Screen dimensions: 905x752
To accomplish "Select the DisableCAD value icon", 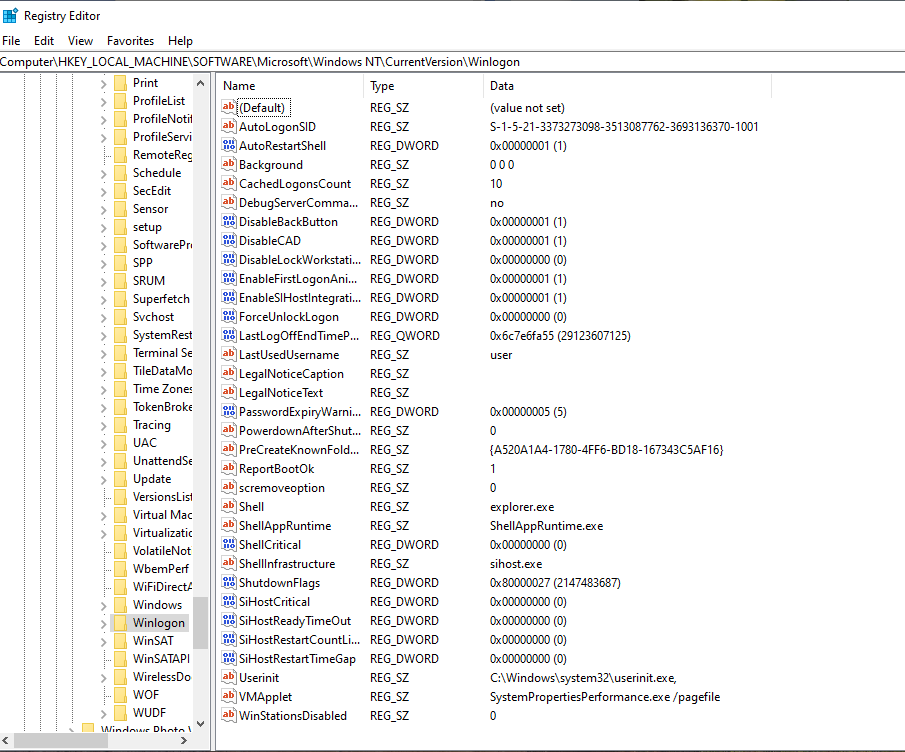I will point(229,241).
